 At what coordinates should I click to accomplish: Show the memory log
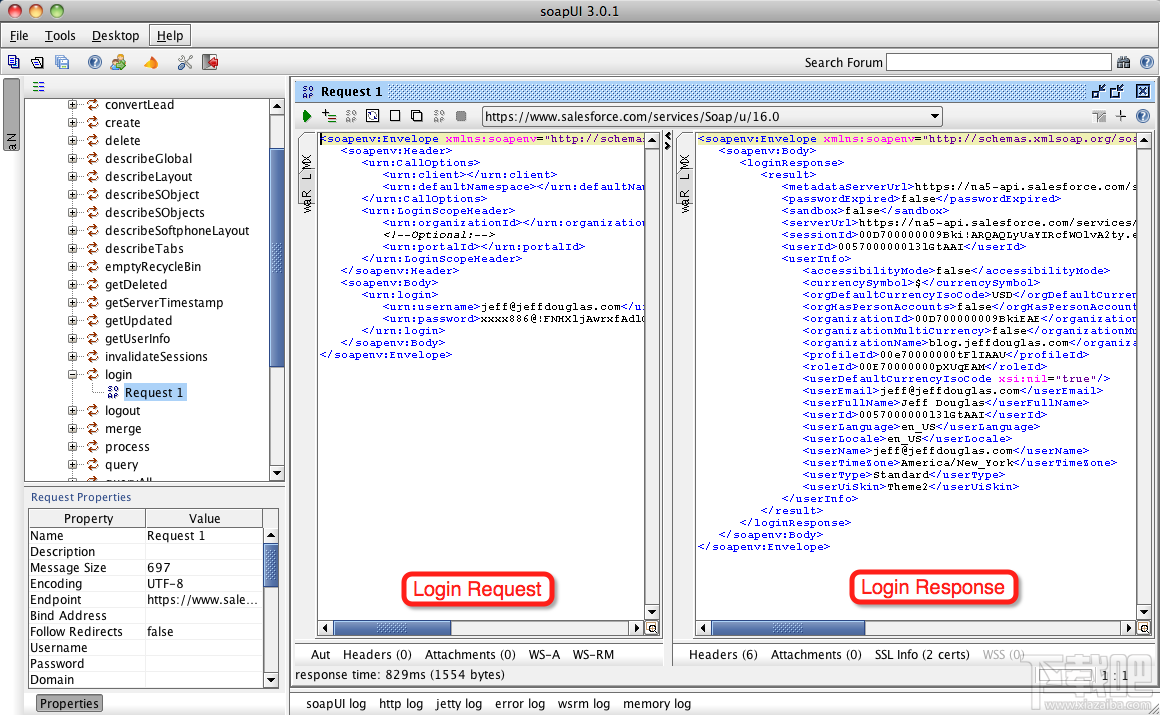point(657,704)
